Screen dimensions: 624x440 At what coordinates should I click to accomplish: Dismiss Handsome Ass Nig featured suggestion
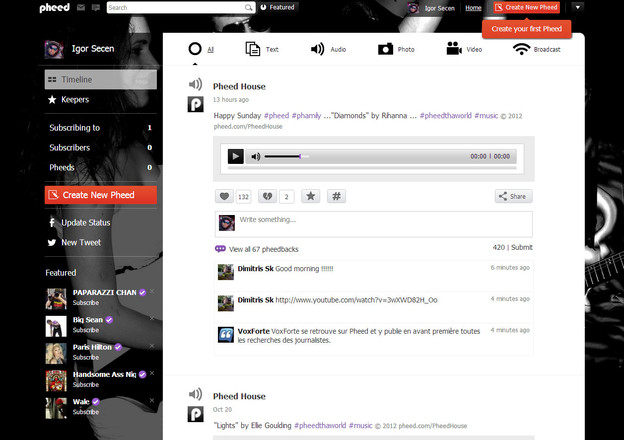tap(152, 373)
